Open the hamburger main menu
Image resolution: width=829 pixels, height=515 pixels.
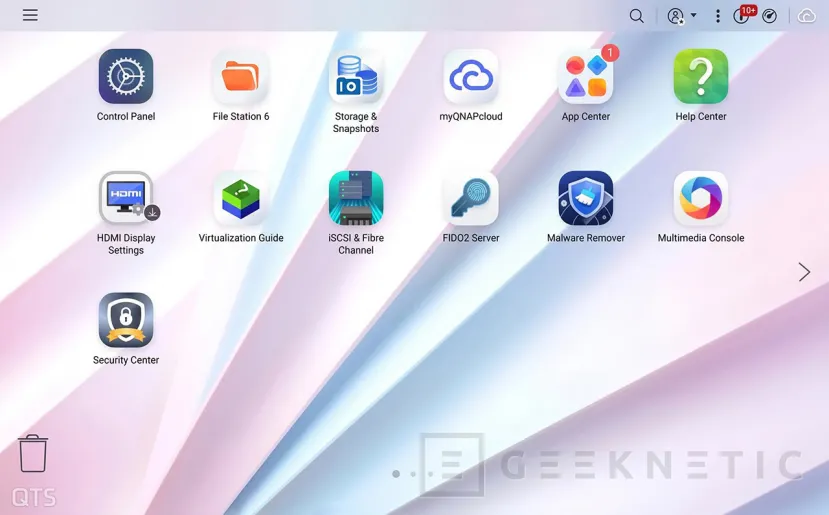pyautogui.click(x=30, y=15)
